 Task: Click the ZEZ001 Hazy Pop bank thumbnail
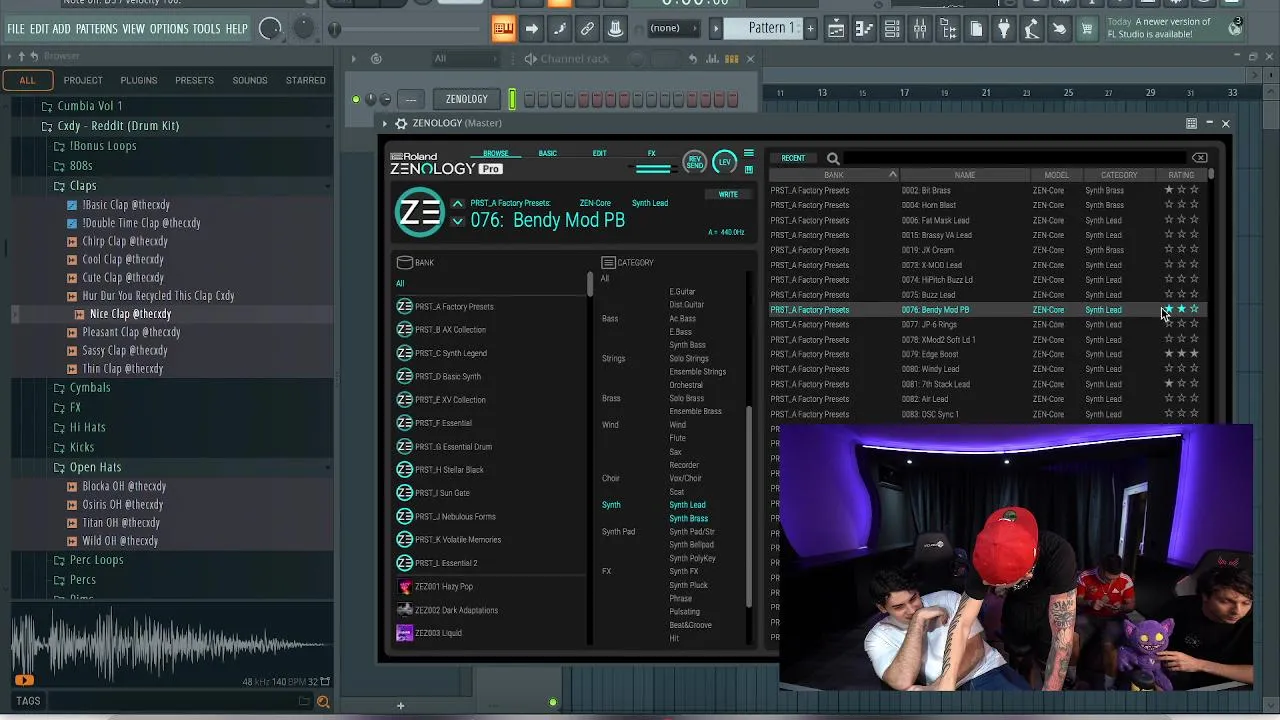[404, 587]
